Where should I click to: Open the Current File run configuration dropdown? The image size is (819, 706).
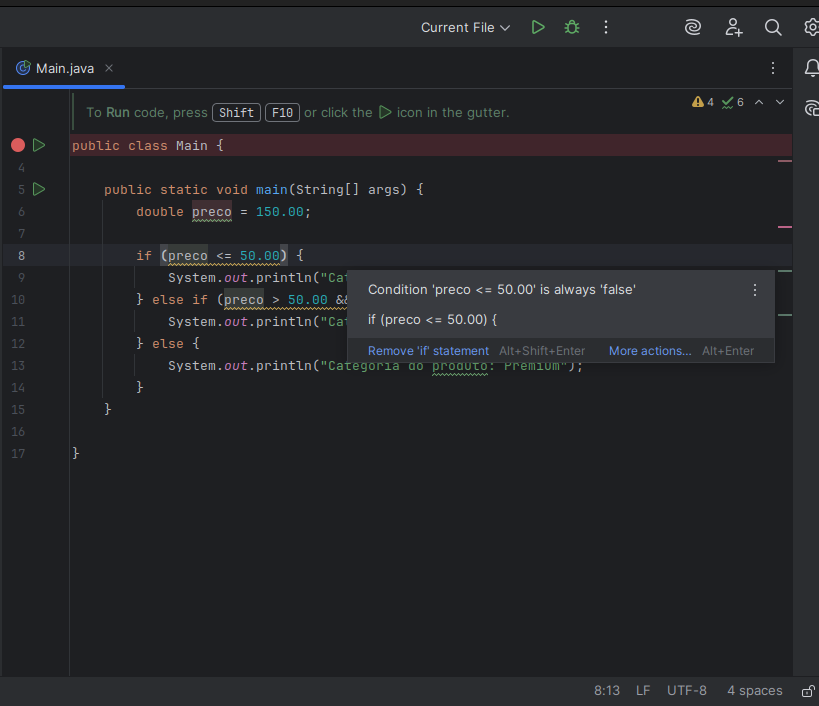465,28
